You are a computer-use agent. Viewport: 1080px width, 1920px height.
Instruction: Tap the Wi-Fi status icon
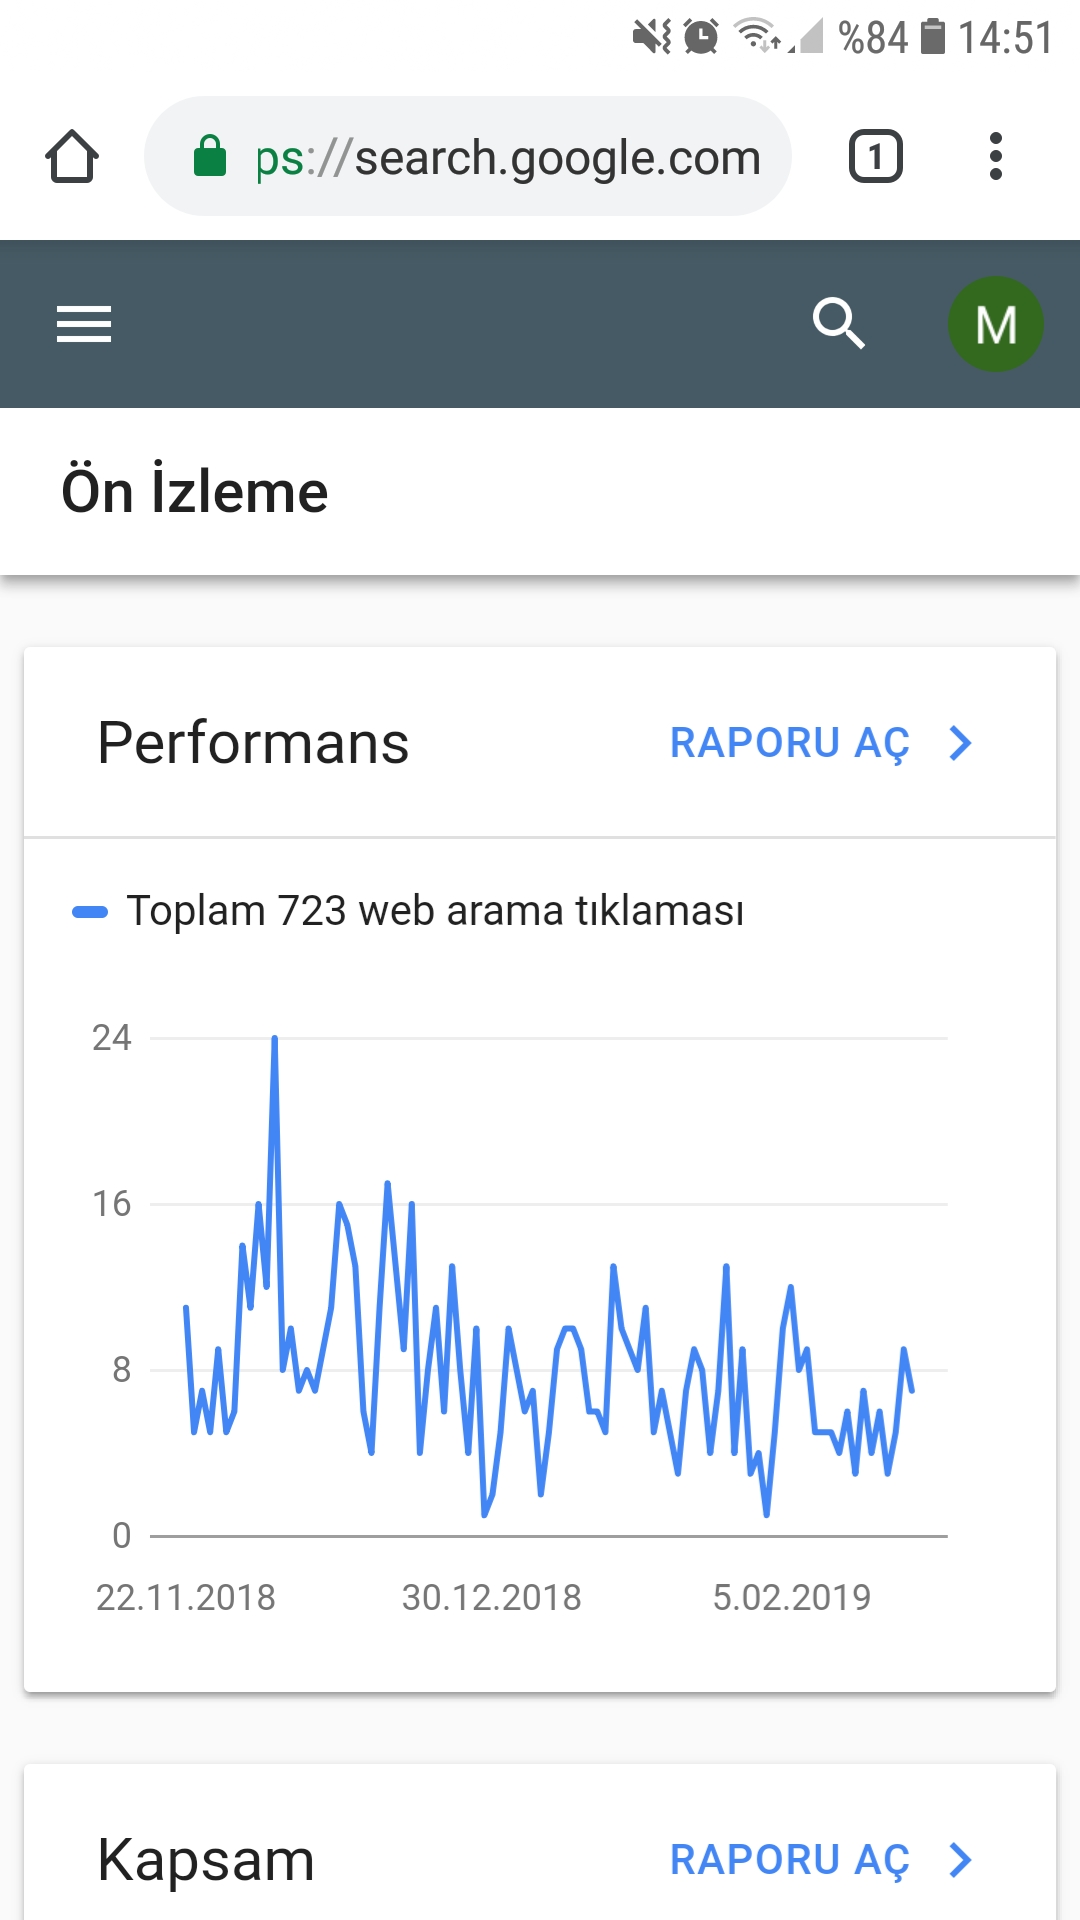pyautogui.click(x=757, y=36)
